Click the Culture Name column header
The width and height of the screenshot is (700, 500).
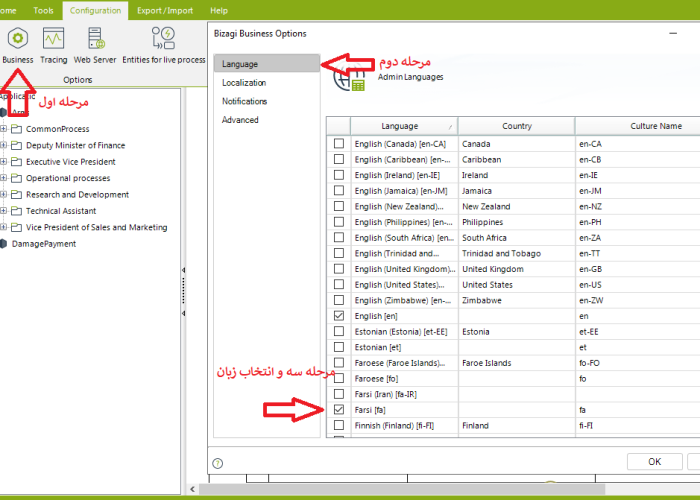(638, 126)
